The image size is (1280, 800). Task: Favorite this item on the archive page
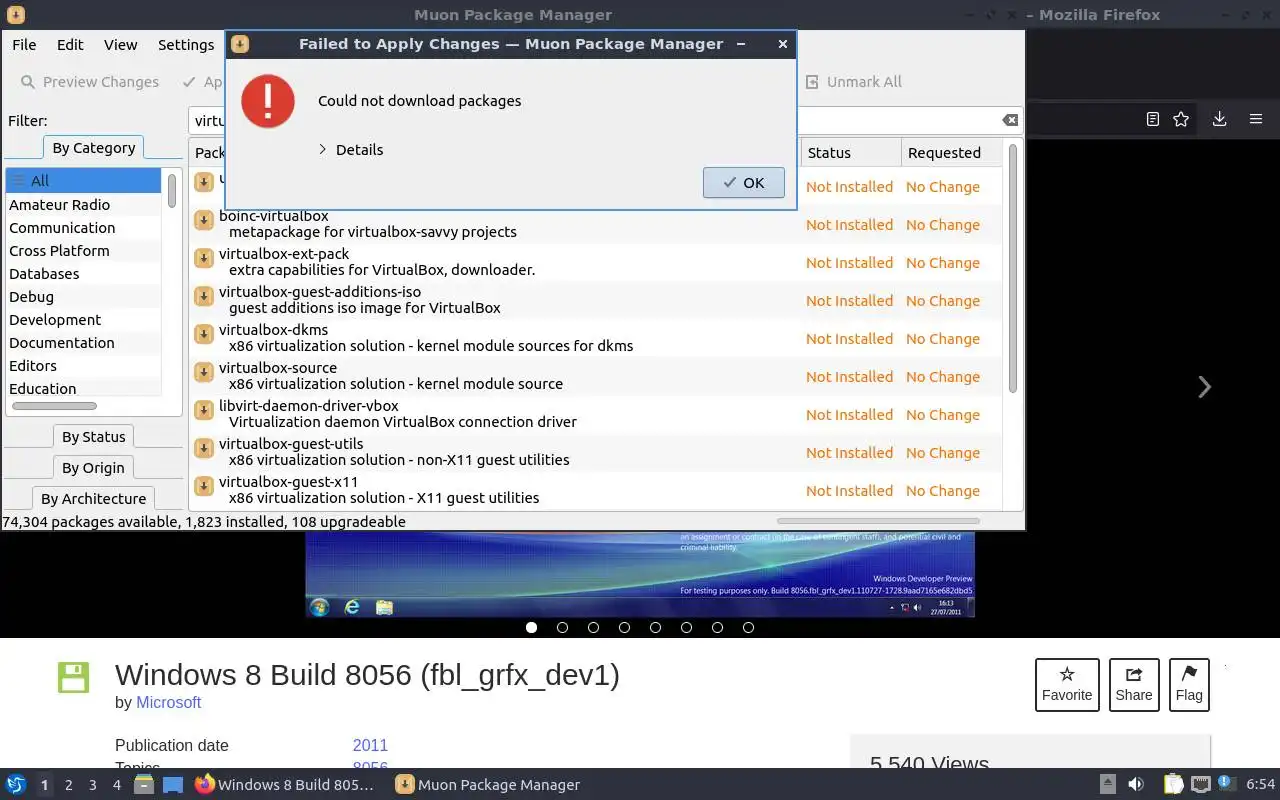pos(1067,684)
